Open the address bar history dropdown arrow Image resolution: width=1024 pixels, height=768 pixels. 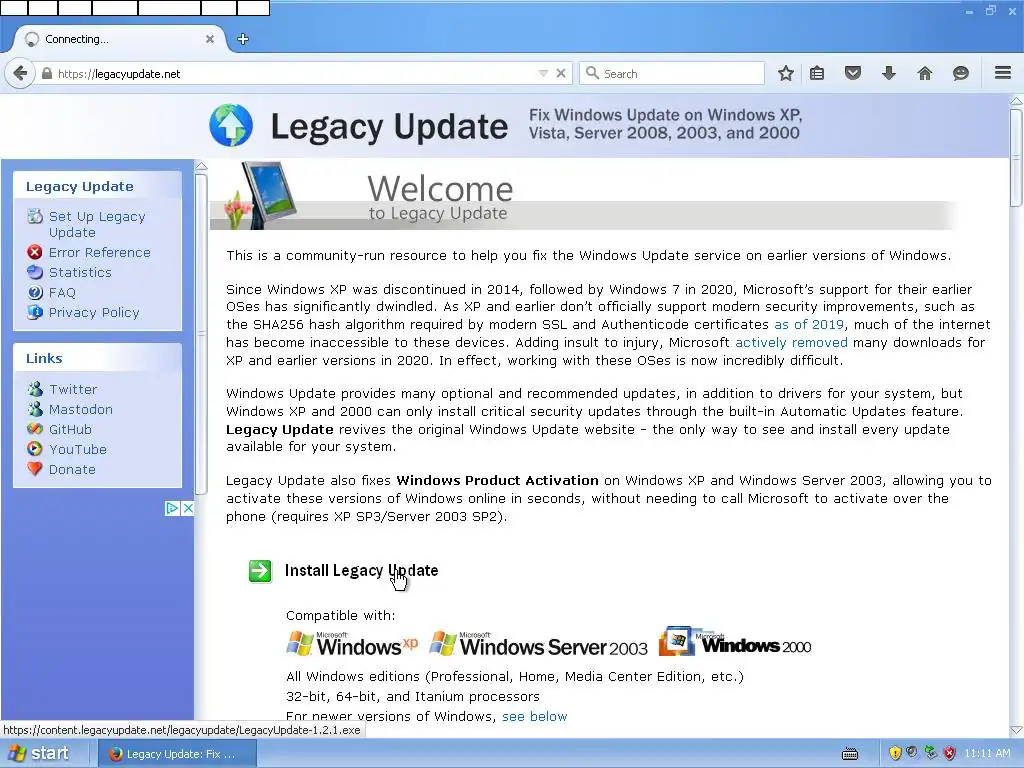[543, 74]
